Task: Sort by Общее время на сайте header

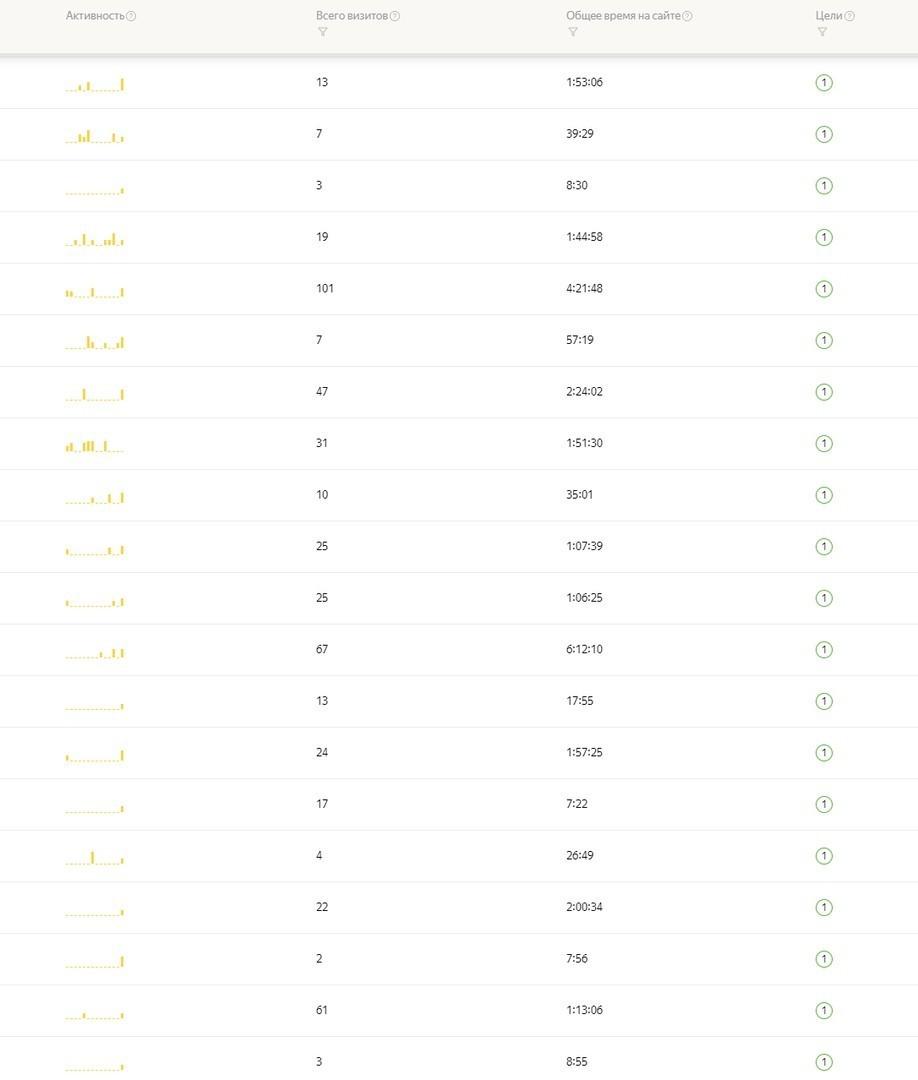Action: pos(623,16)
